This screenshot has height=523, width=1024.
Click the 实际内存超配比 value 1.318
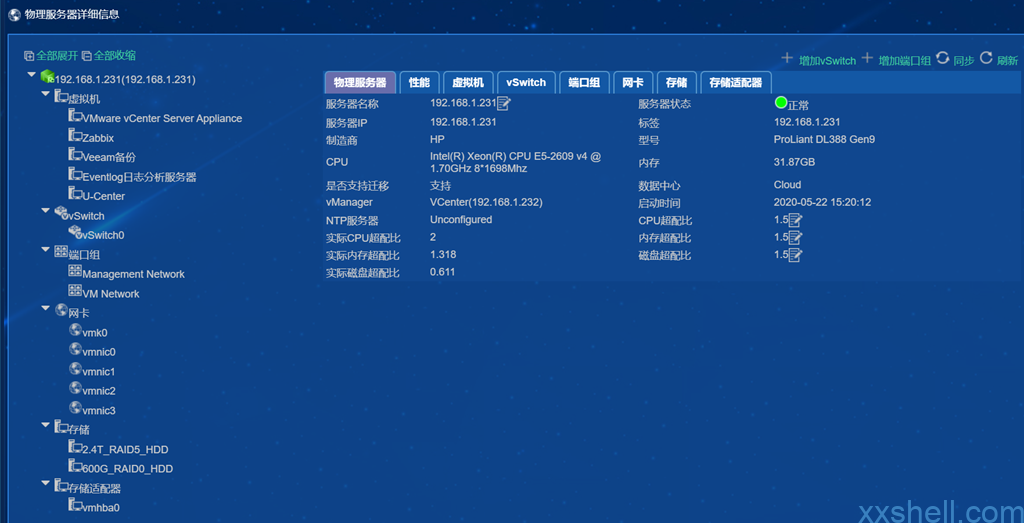[x=443, y=255]
